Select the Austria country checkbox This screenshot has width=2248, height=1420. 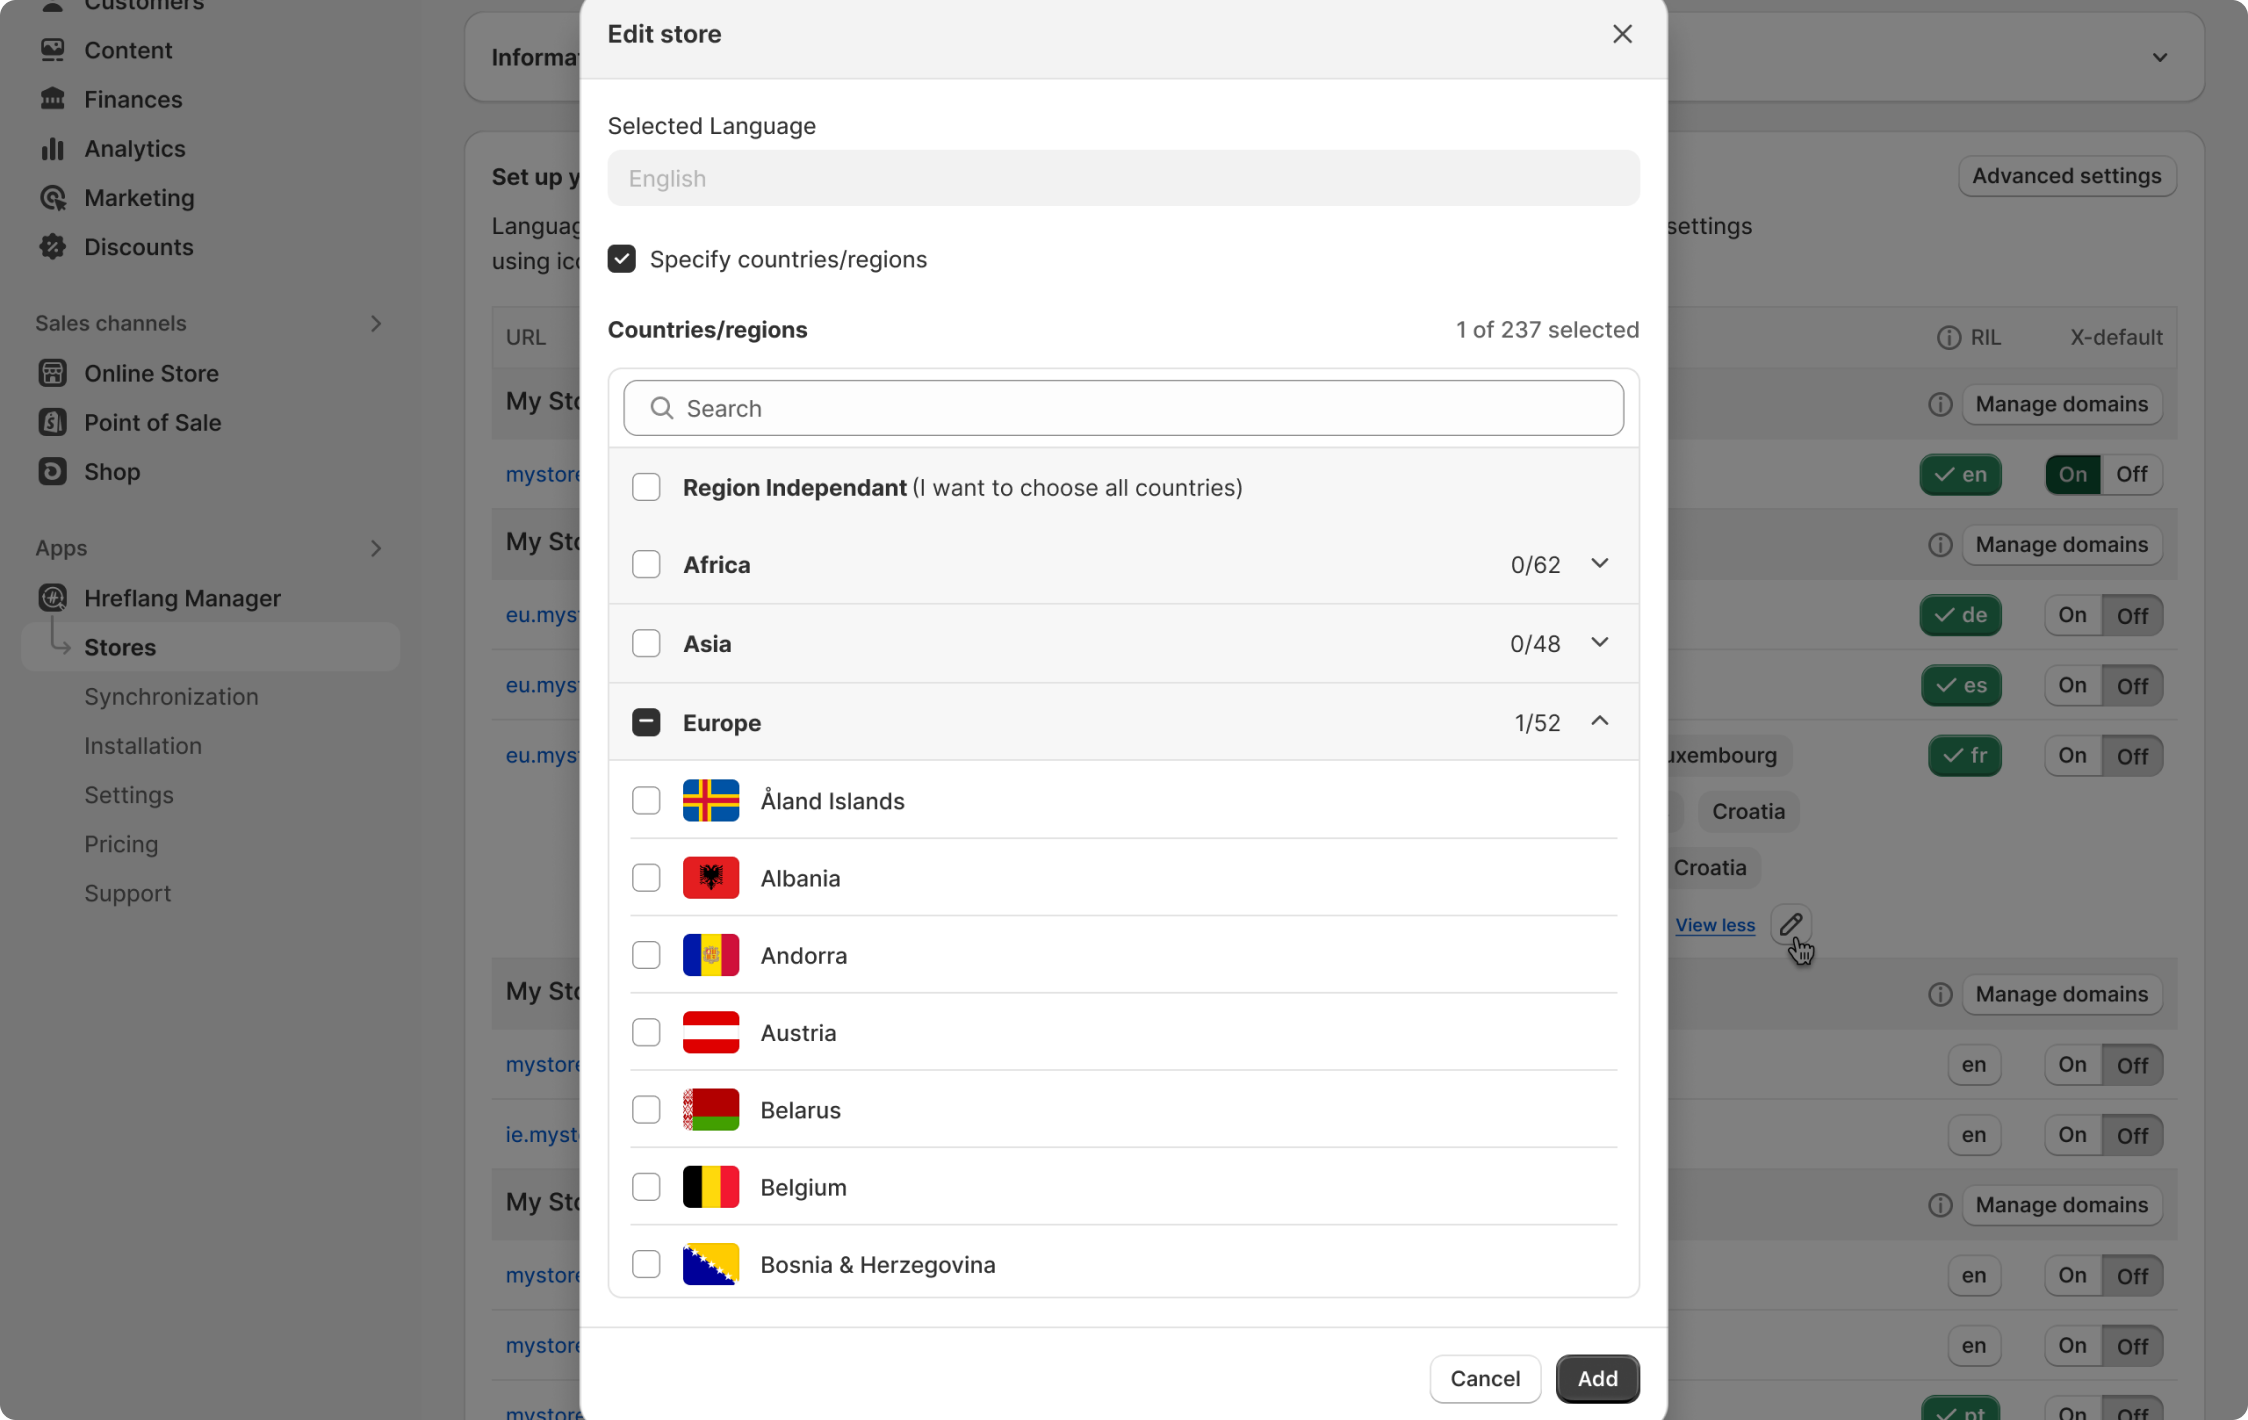pyautogui.click(x=646, y=1032)
